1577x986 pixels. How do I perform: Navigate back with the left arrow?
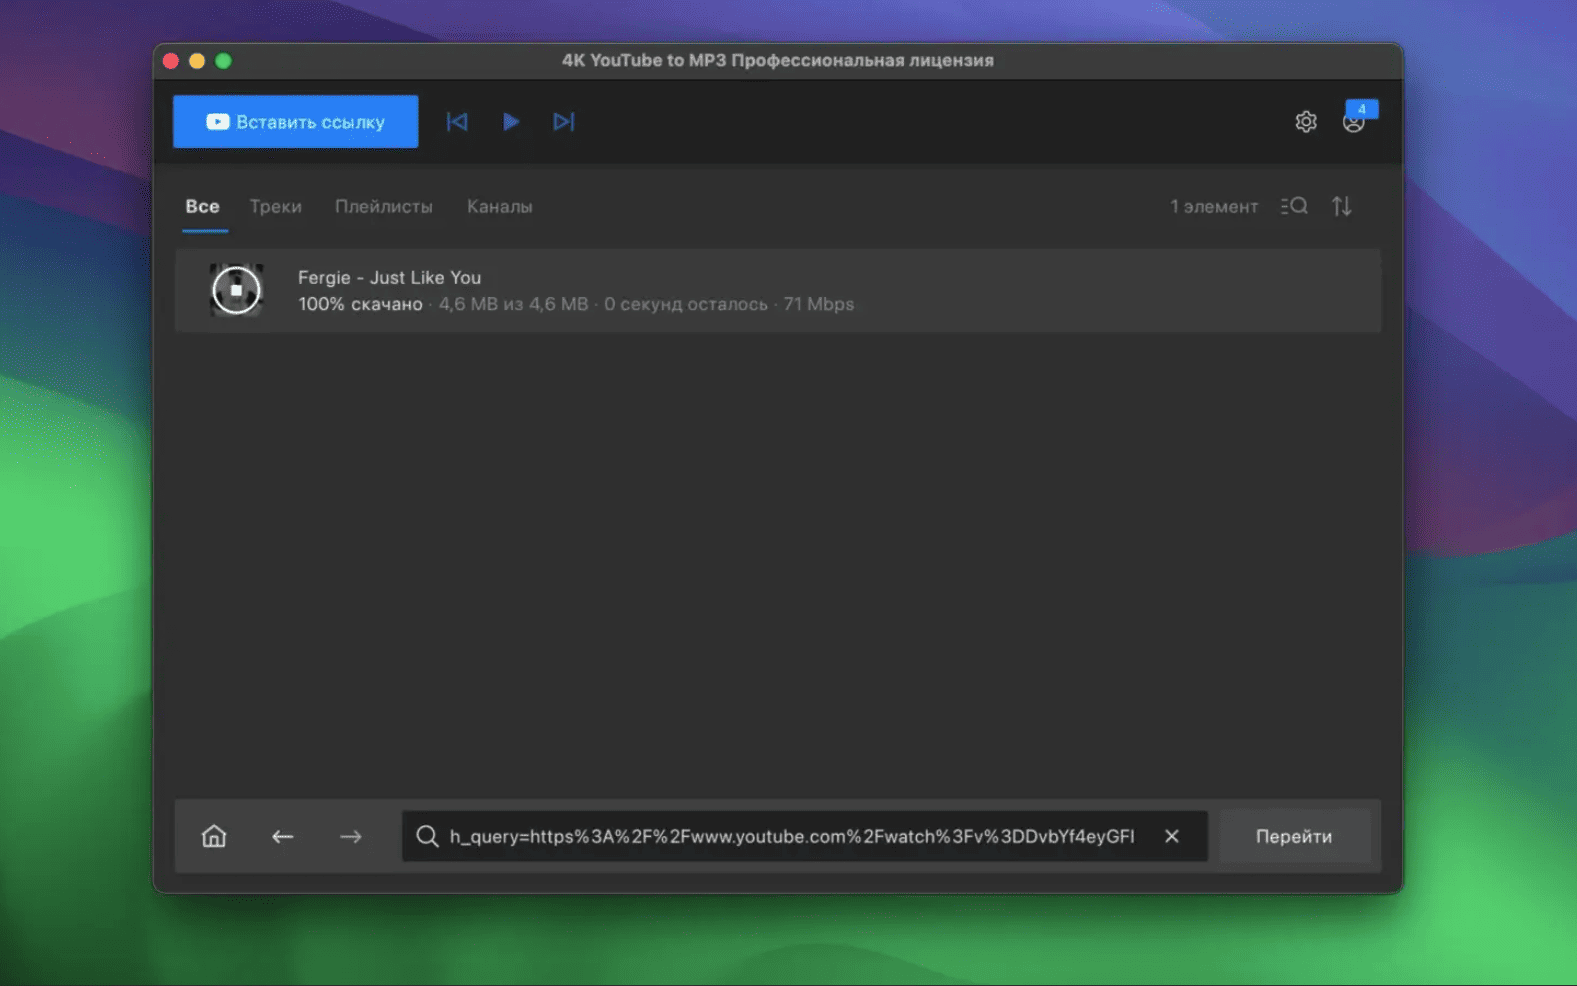pyautogui.click(x=283, y=836)
